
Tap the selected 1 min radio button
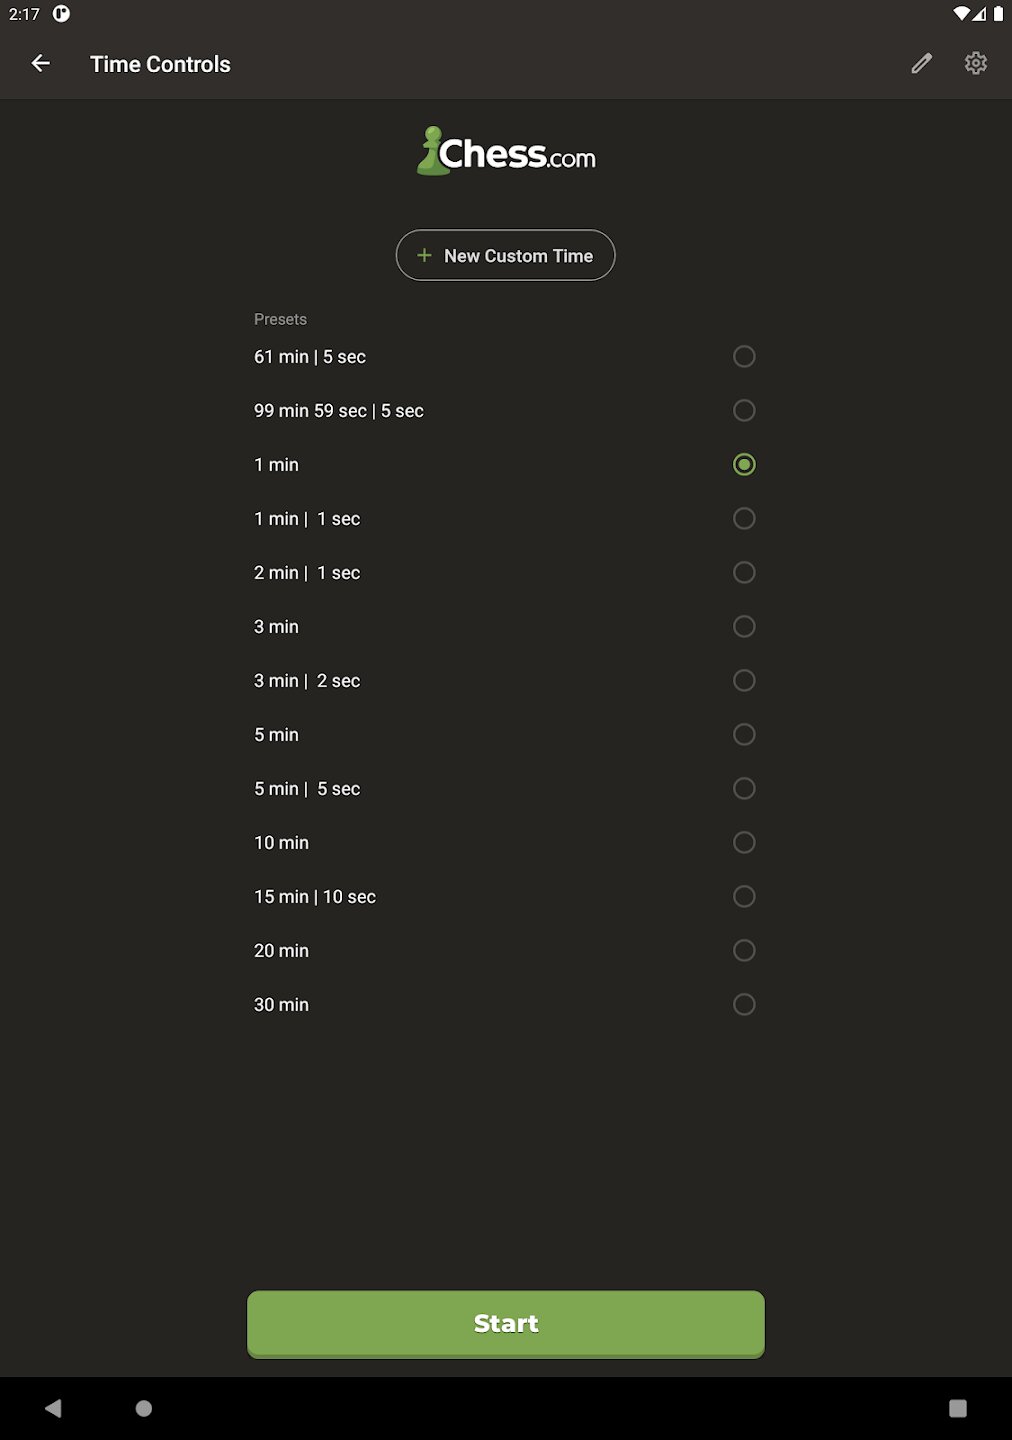[743, 465]
